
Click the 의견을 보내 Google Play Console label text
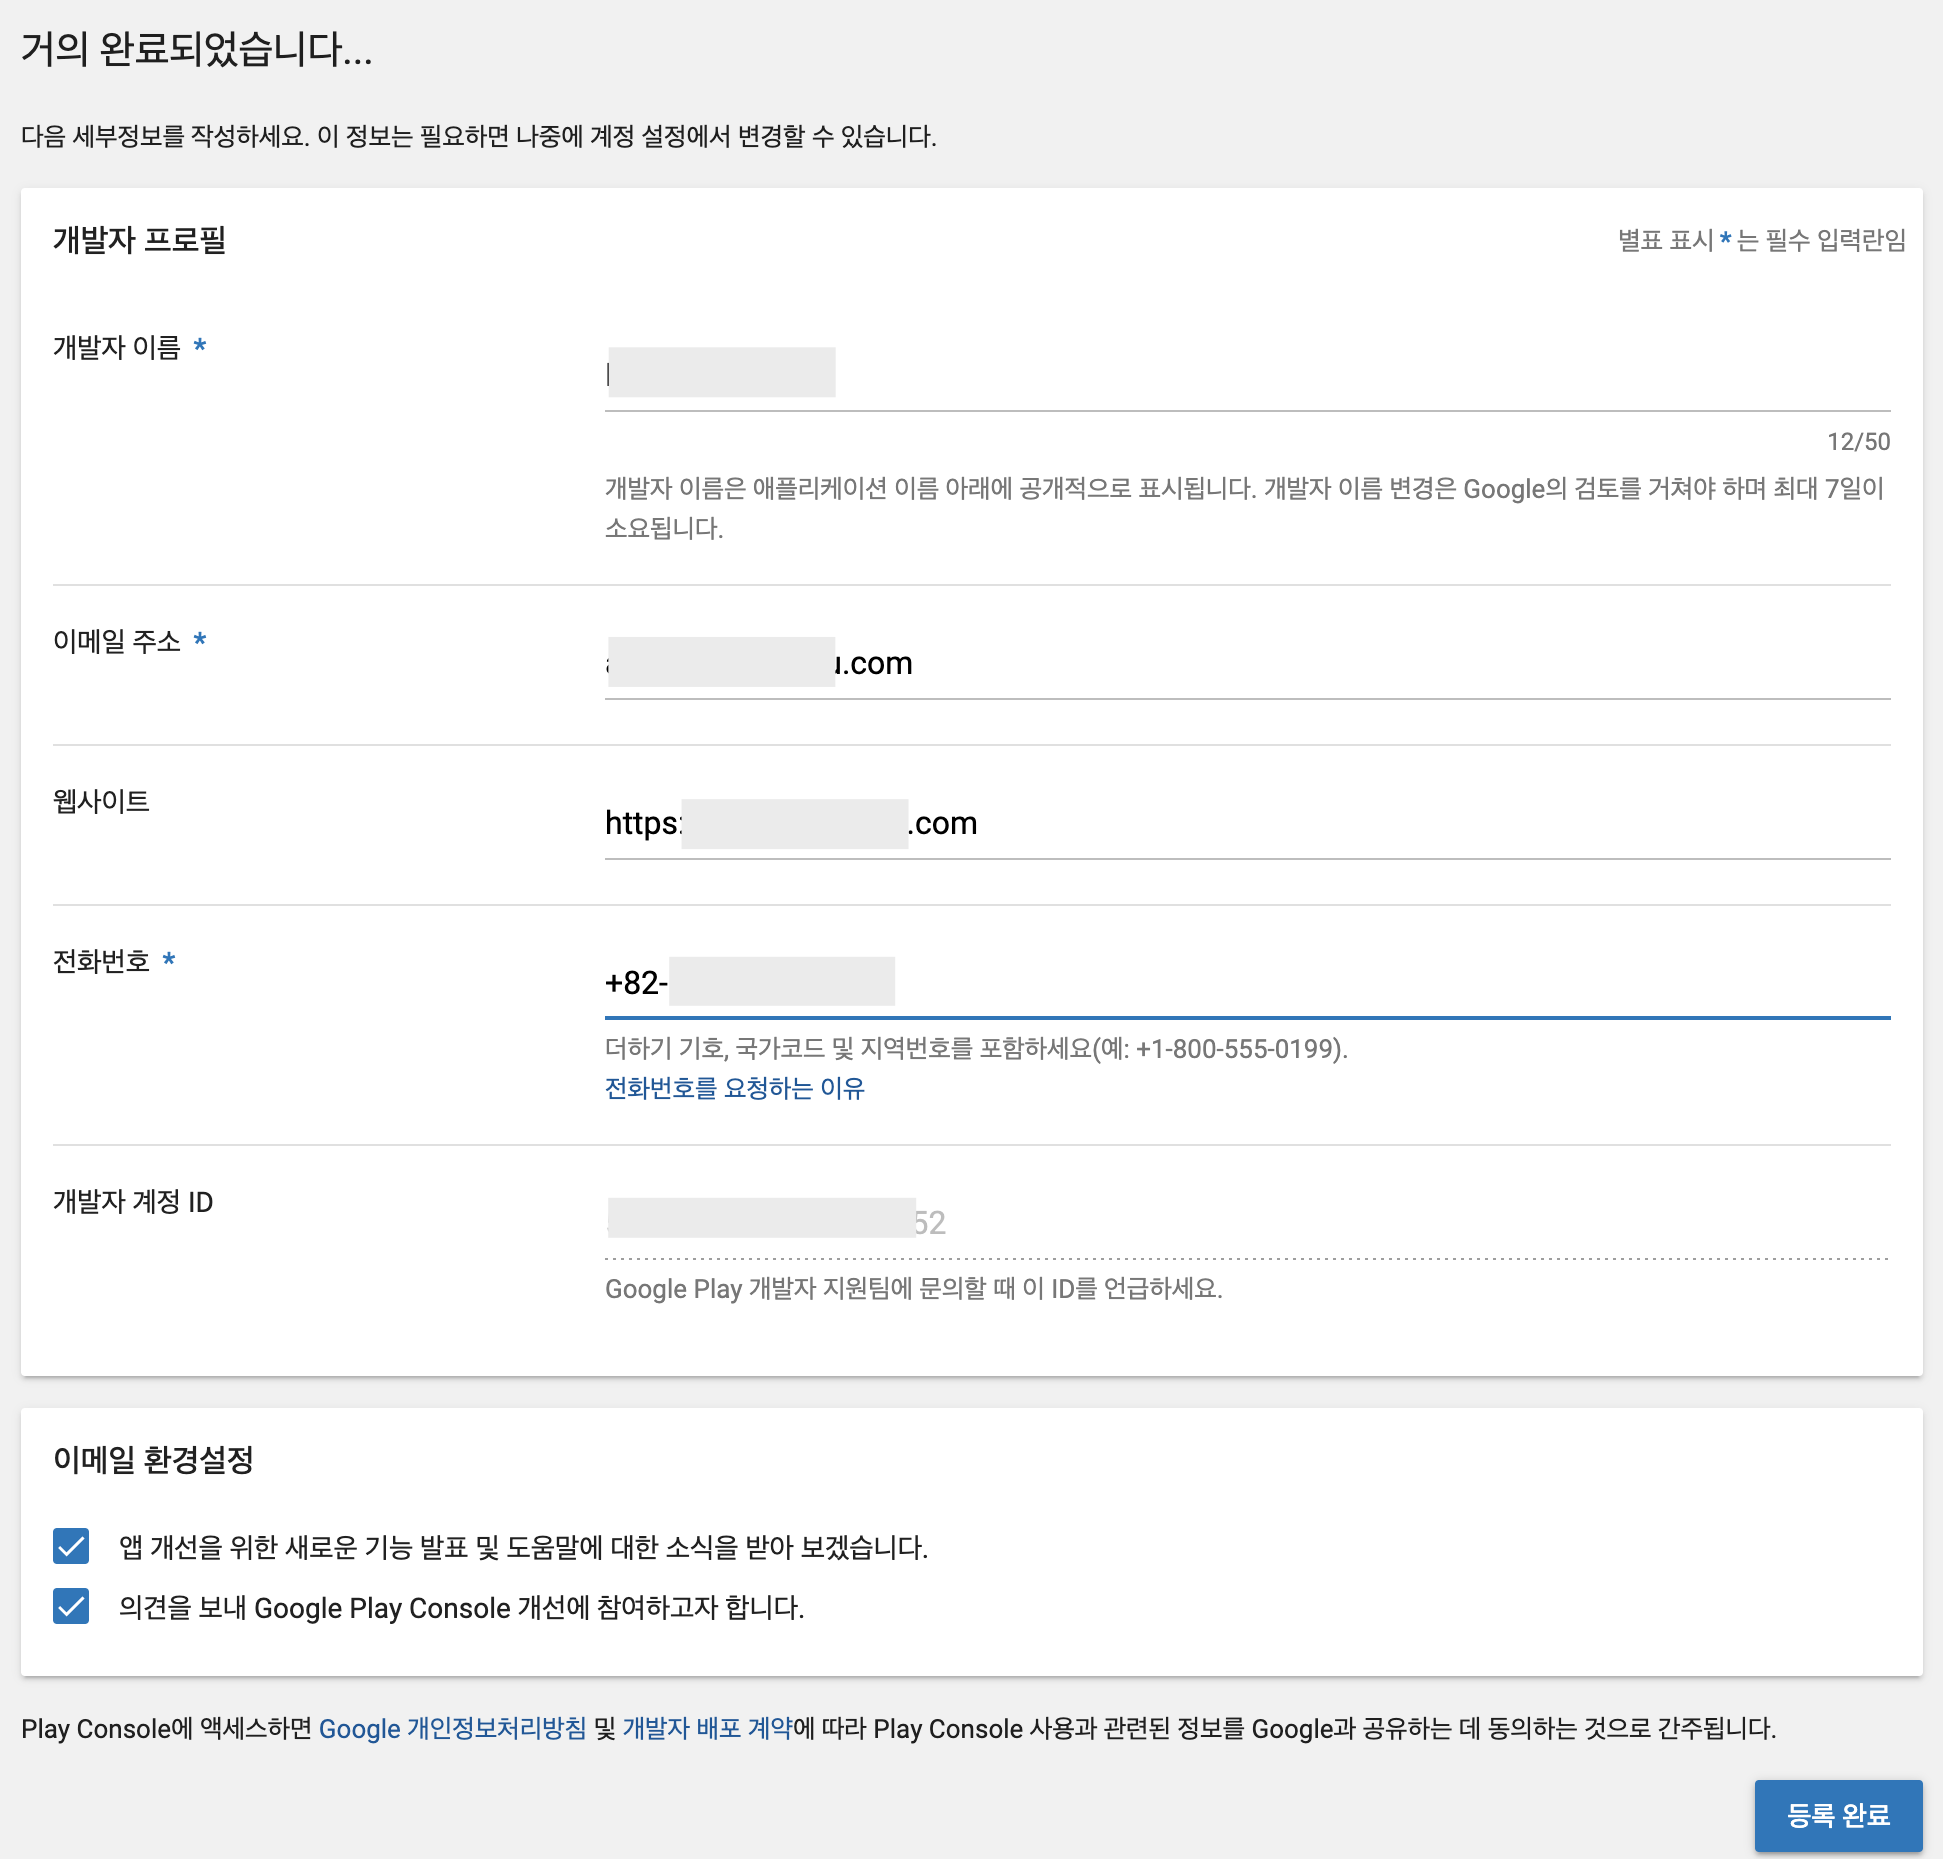tap(461, 1607)
